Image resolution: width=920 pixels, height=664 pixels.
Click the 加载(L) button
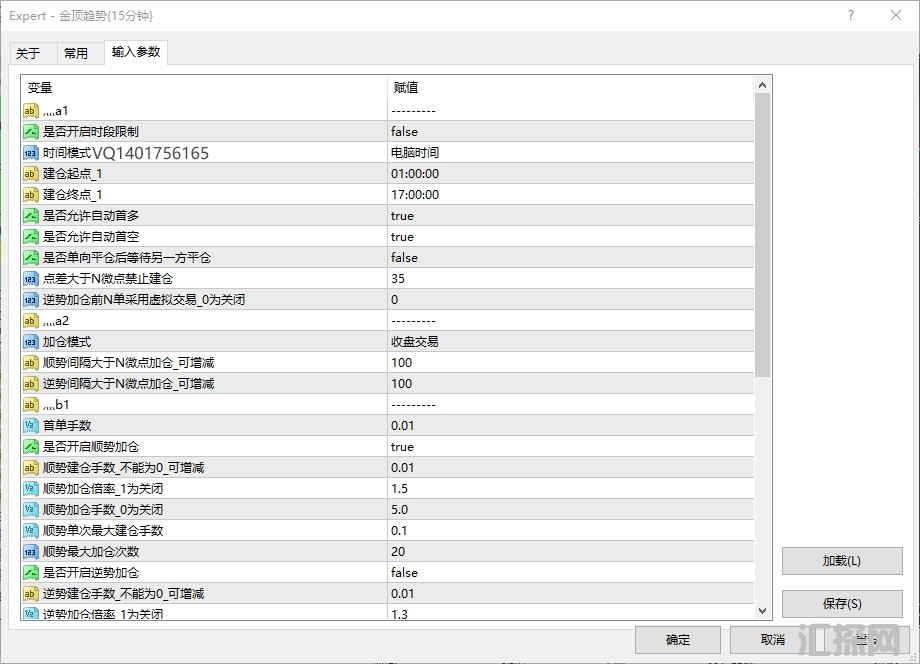tap(841, 561)
